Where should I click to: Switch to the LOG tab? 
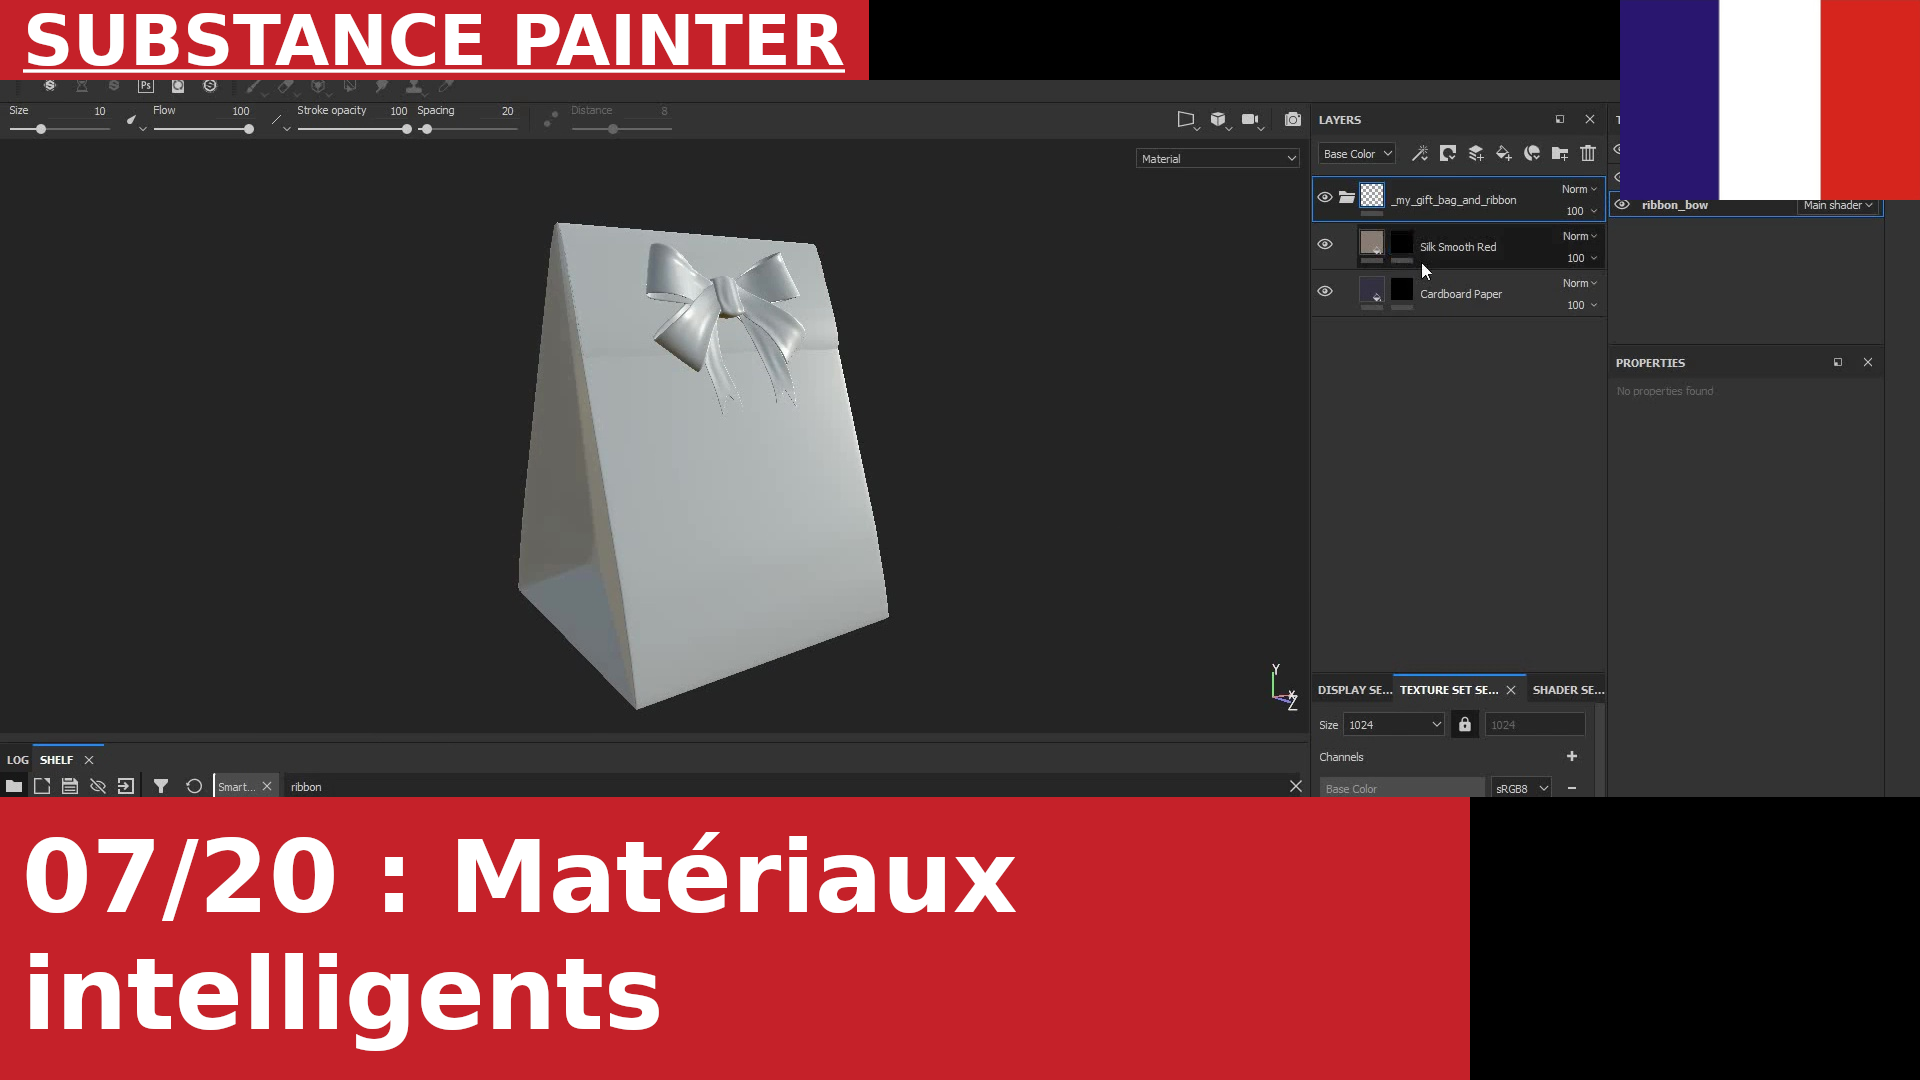[x=18, y=760]
